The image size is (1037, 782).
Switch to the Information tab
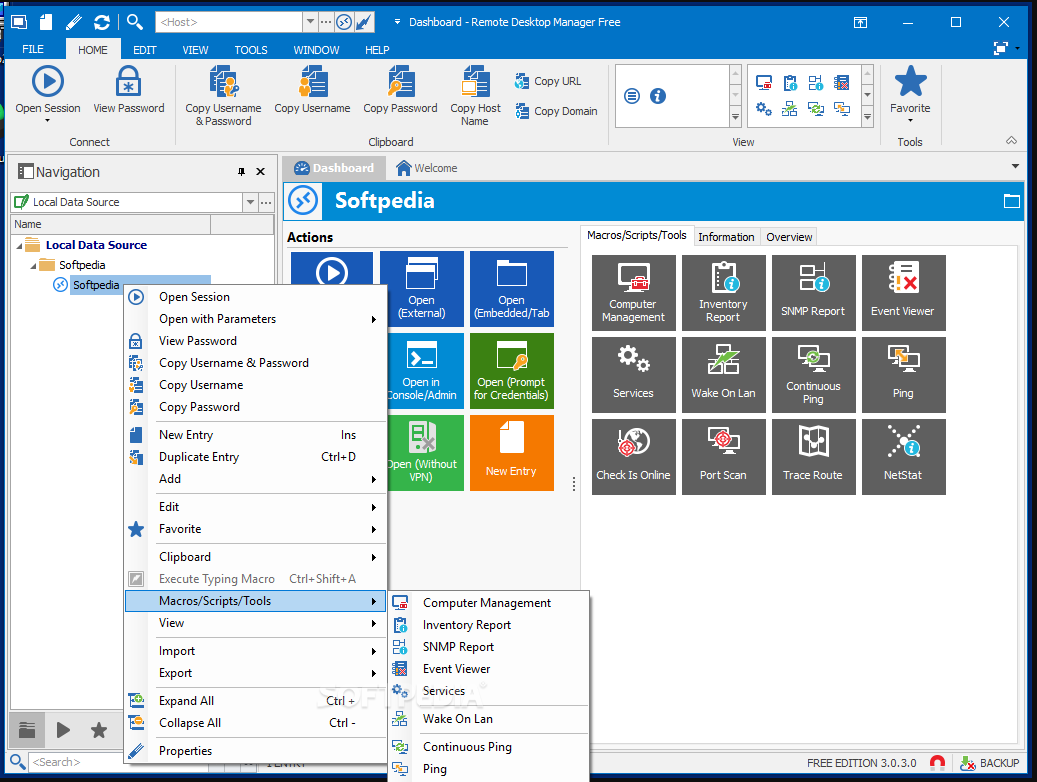tap(726, 236)
